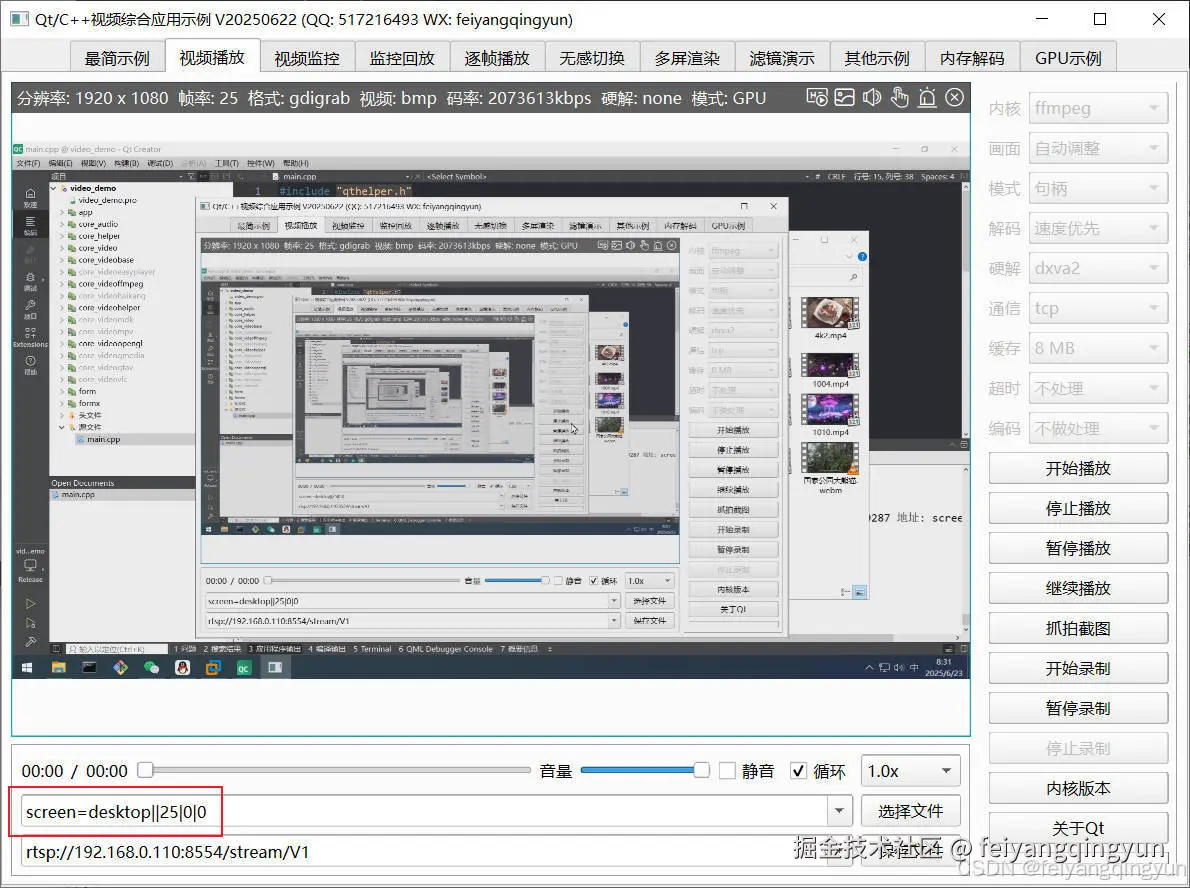Open the 编码 不做处理 dropdown
Viewport: 1190px width, 888px height.
tap(1098, 429)
